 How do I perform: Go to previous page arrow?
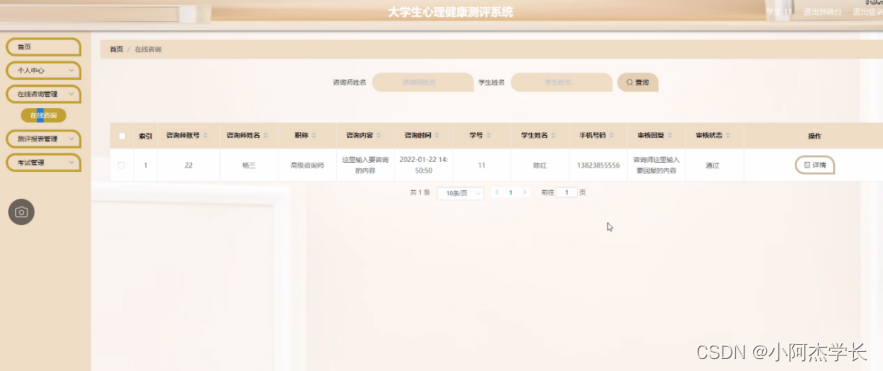[497, 193]
